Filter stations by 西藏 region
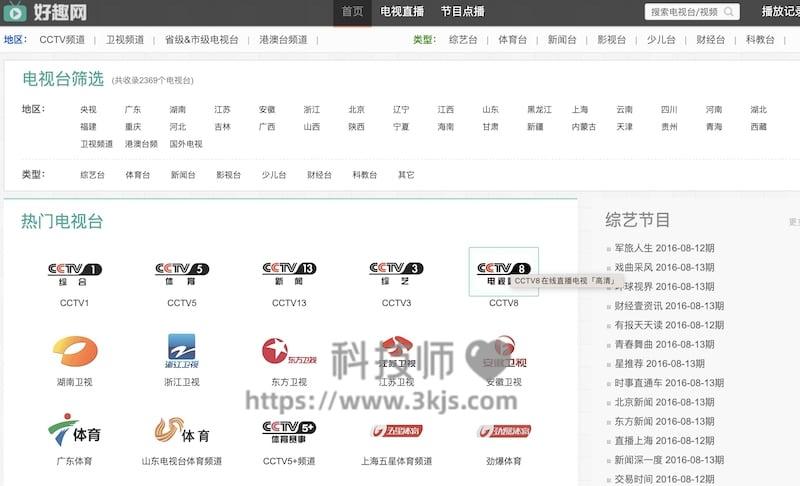 [758, 127]
